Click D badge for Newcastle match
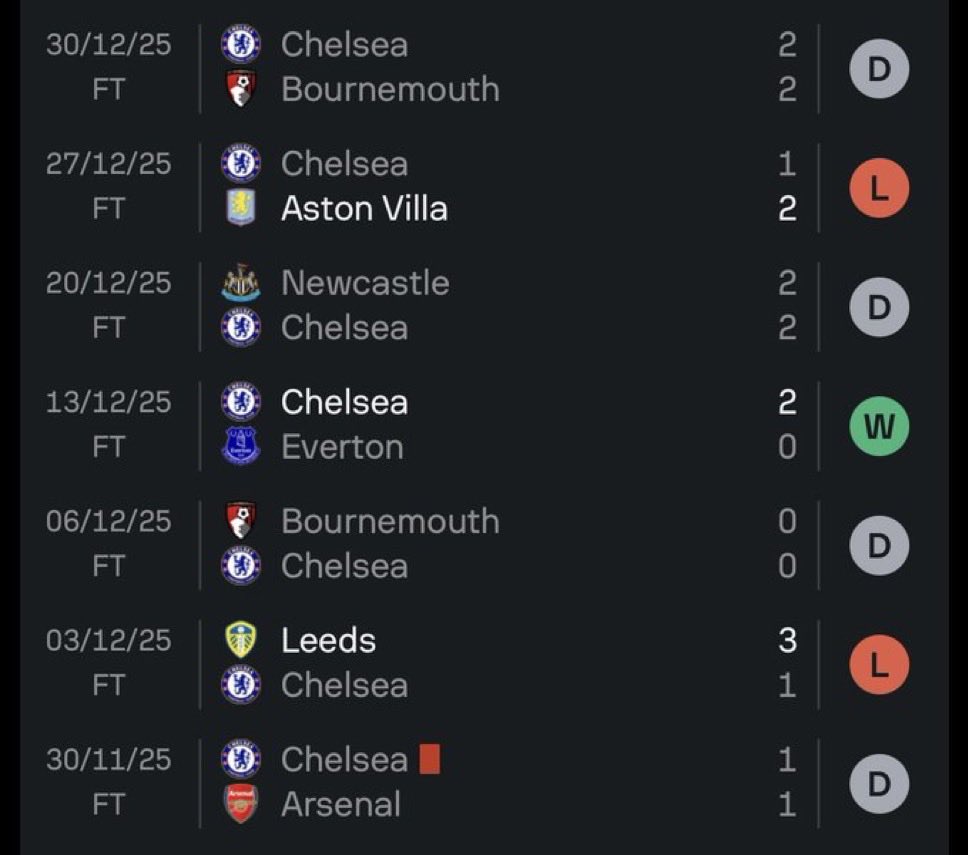968x855 pixels. tap(879, 307)
